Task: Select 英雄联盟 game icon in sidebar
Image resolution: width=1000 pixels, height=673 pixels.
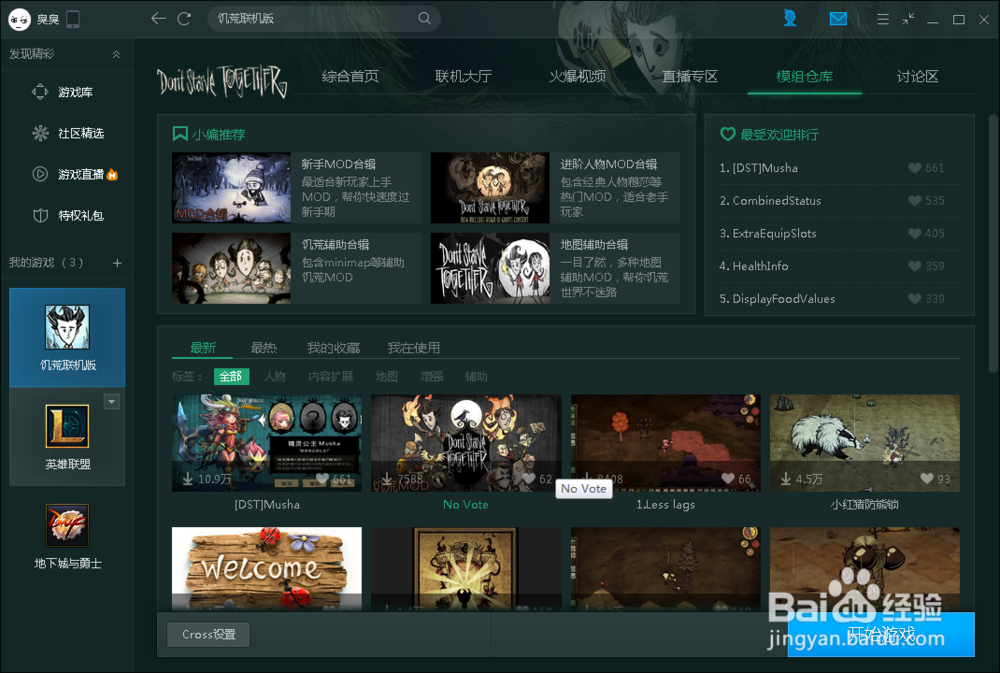Action: tap(67, 426)
